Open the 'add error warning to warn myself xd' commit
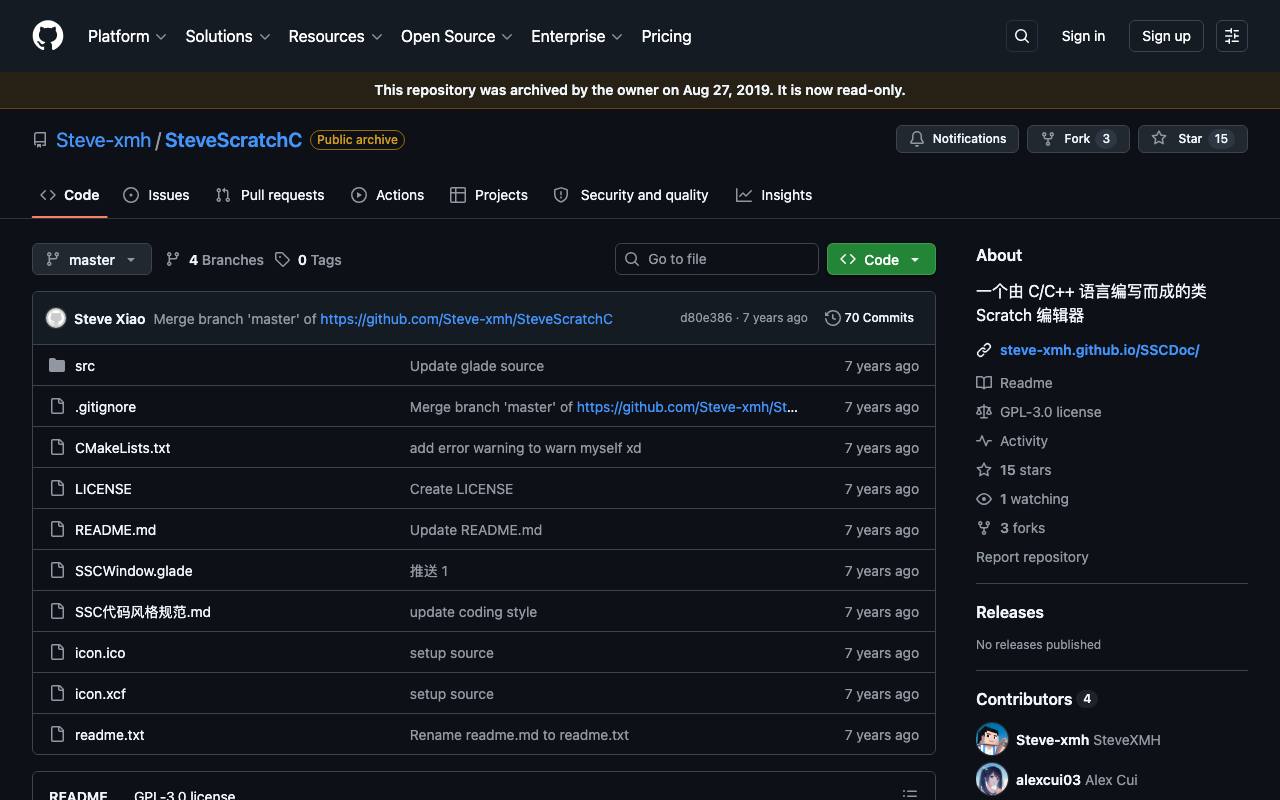 526,448
